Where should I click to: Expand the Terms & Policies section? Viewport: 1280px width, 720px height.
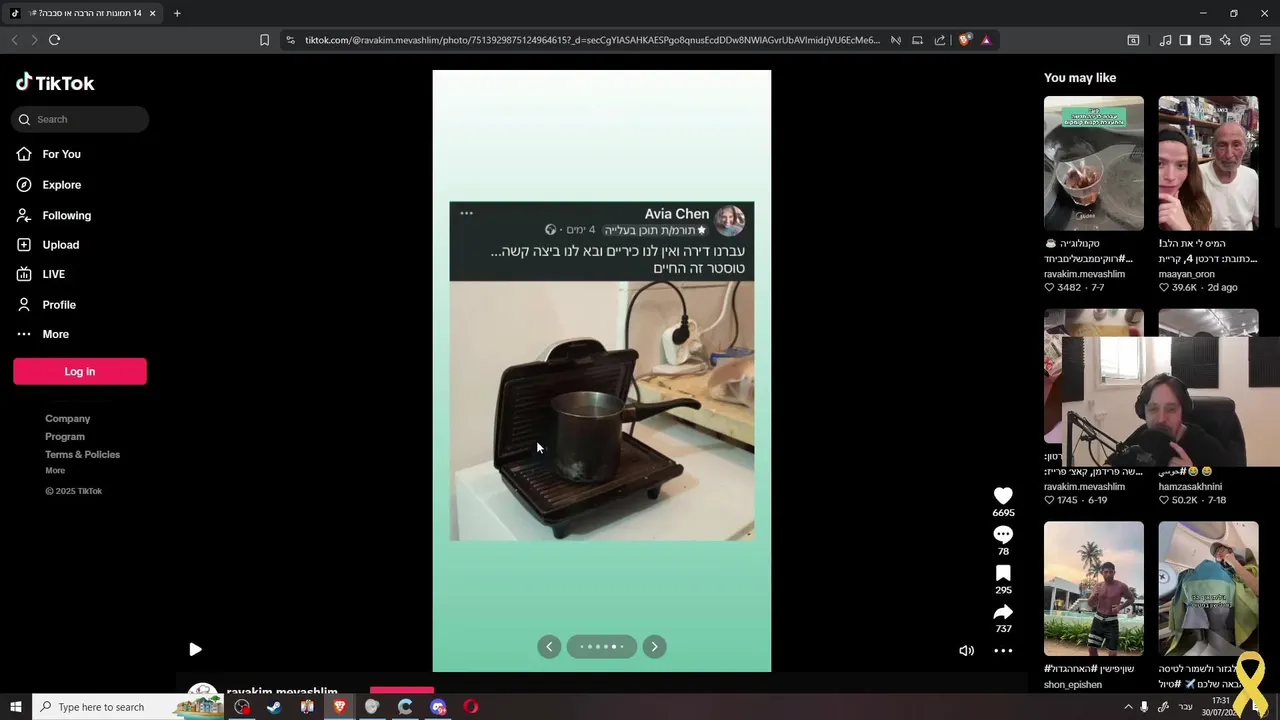pyautogui.click(x=82, y=454)
